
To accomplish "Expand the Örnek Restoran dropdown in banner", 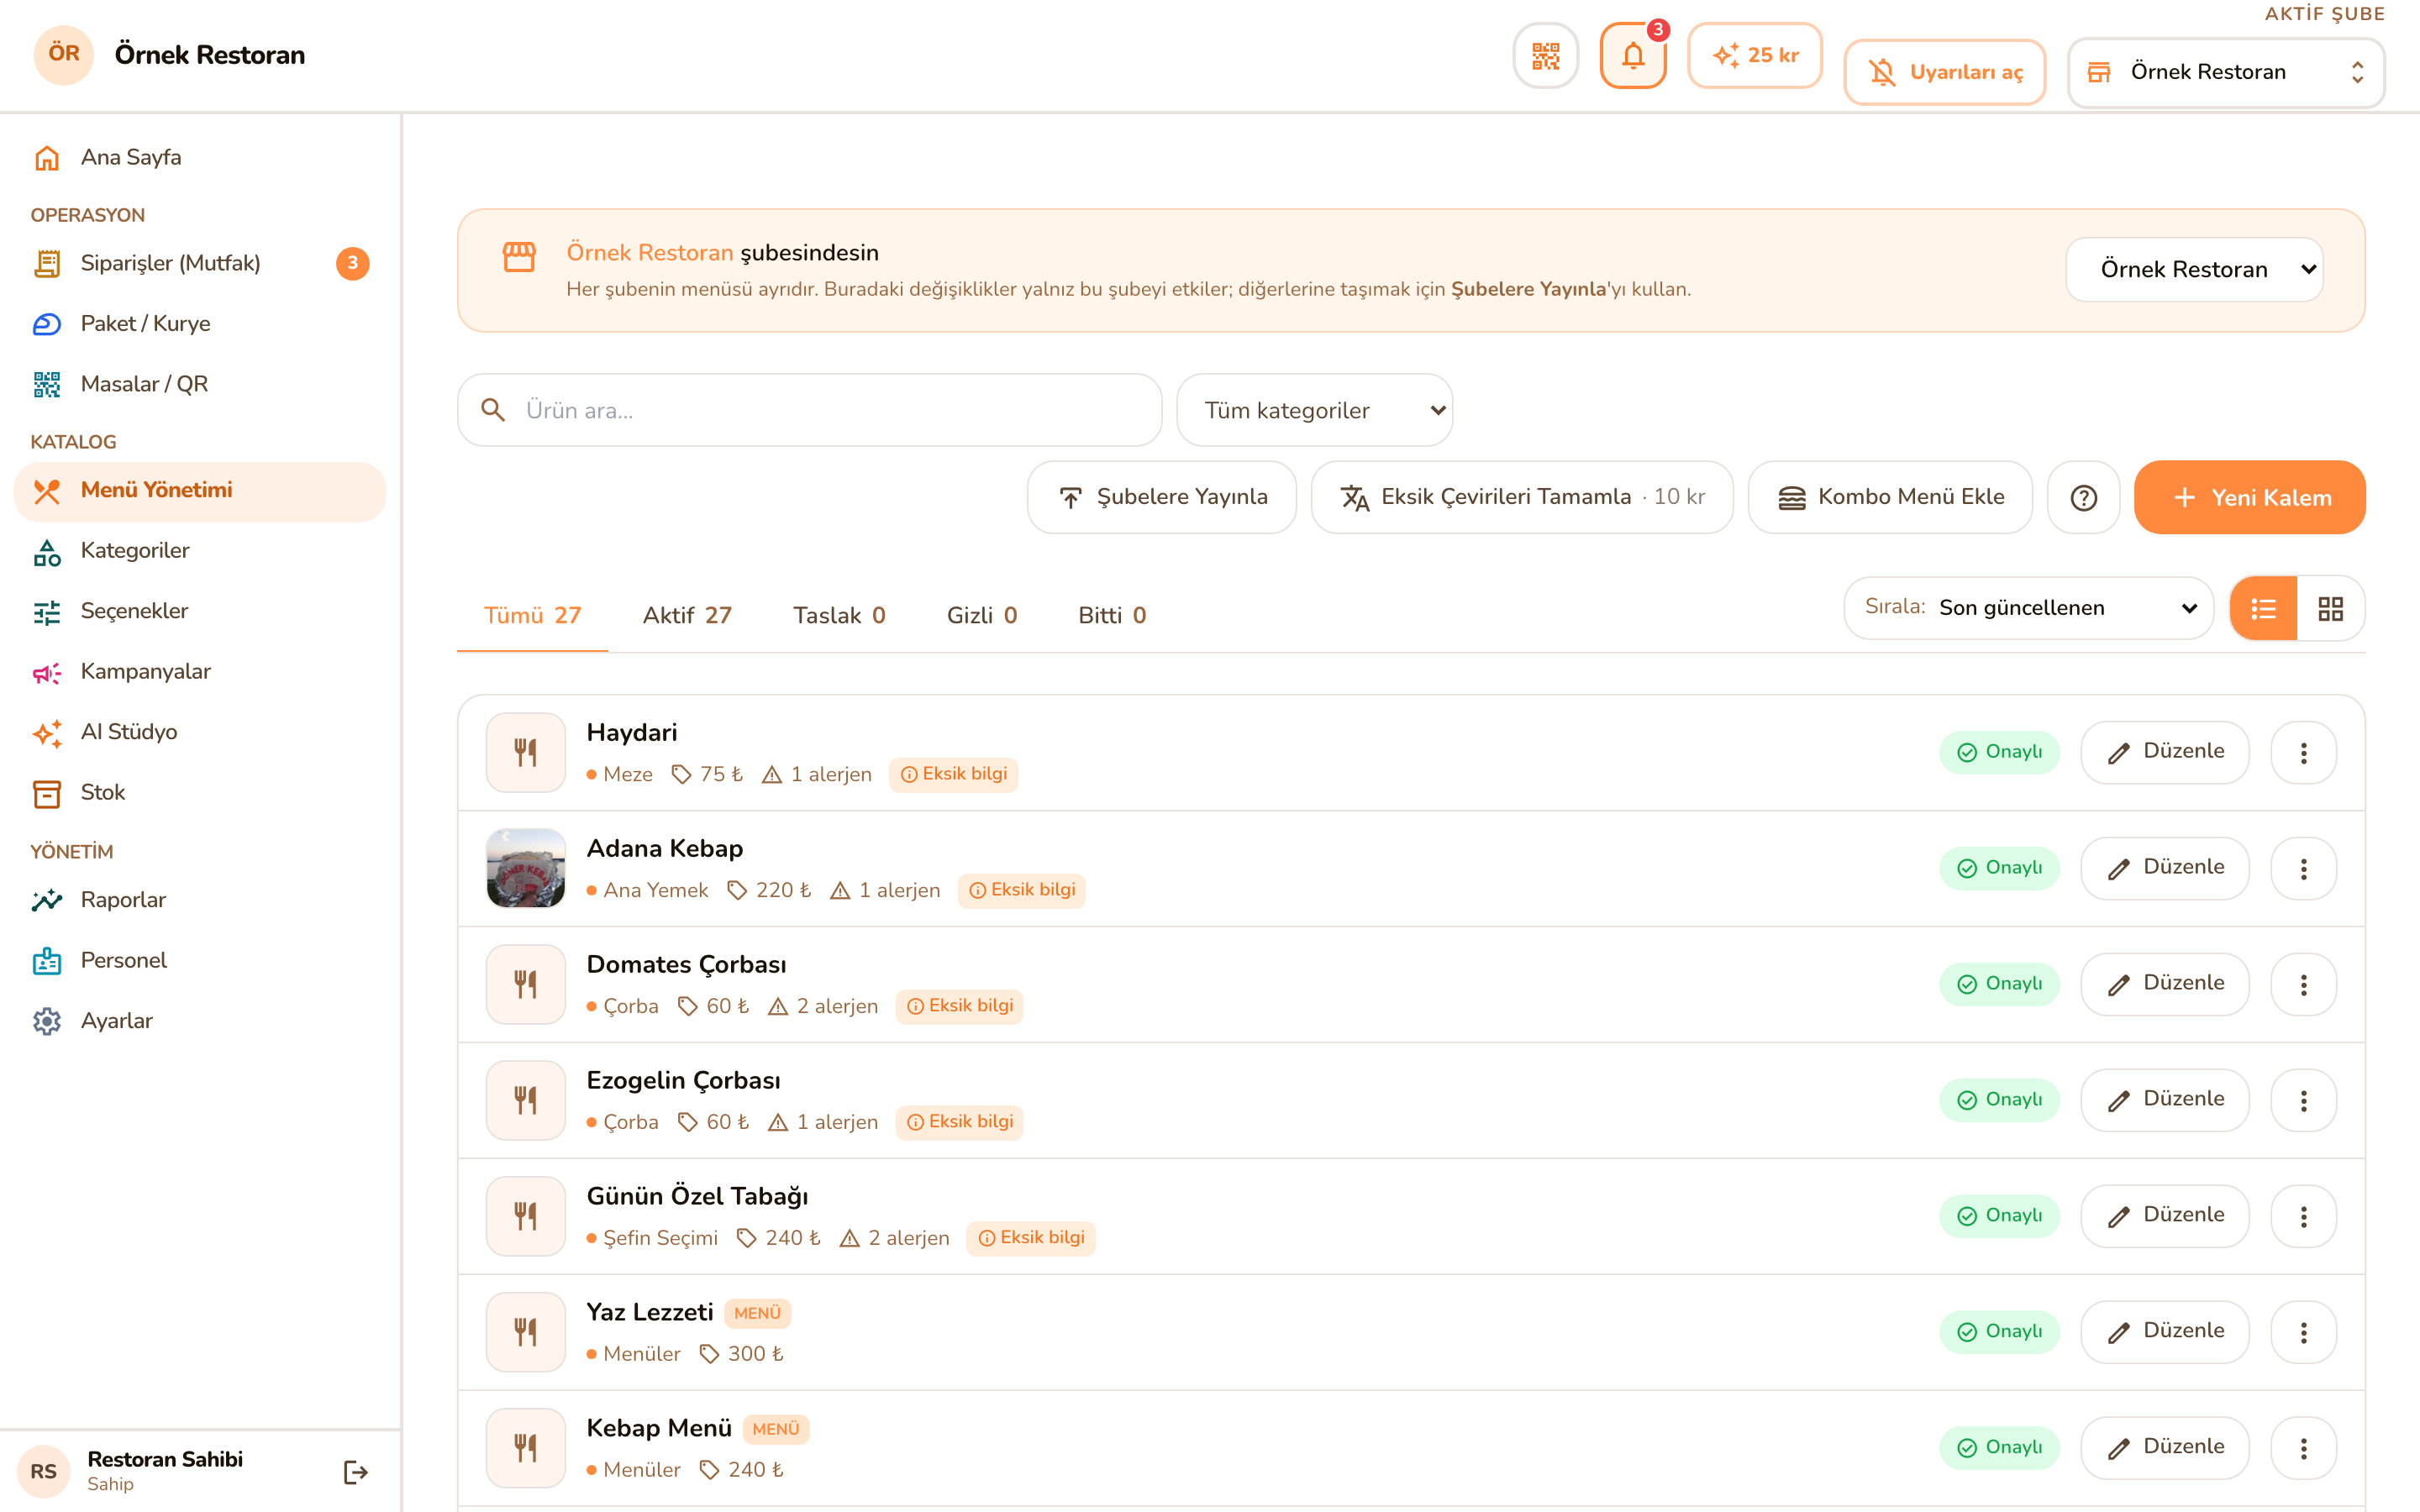I will coord(2194,270).
